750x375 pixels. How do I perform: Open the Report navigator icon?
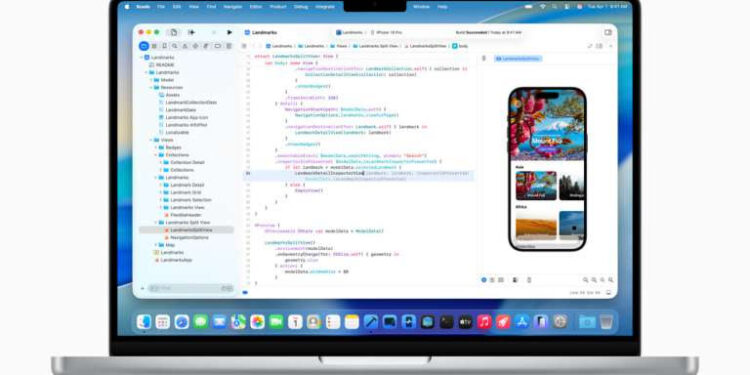(x=229, y=46)
